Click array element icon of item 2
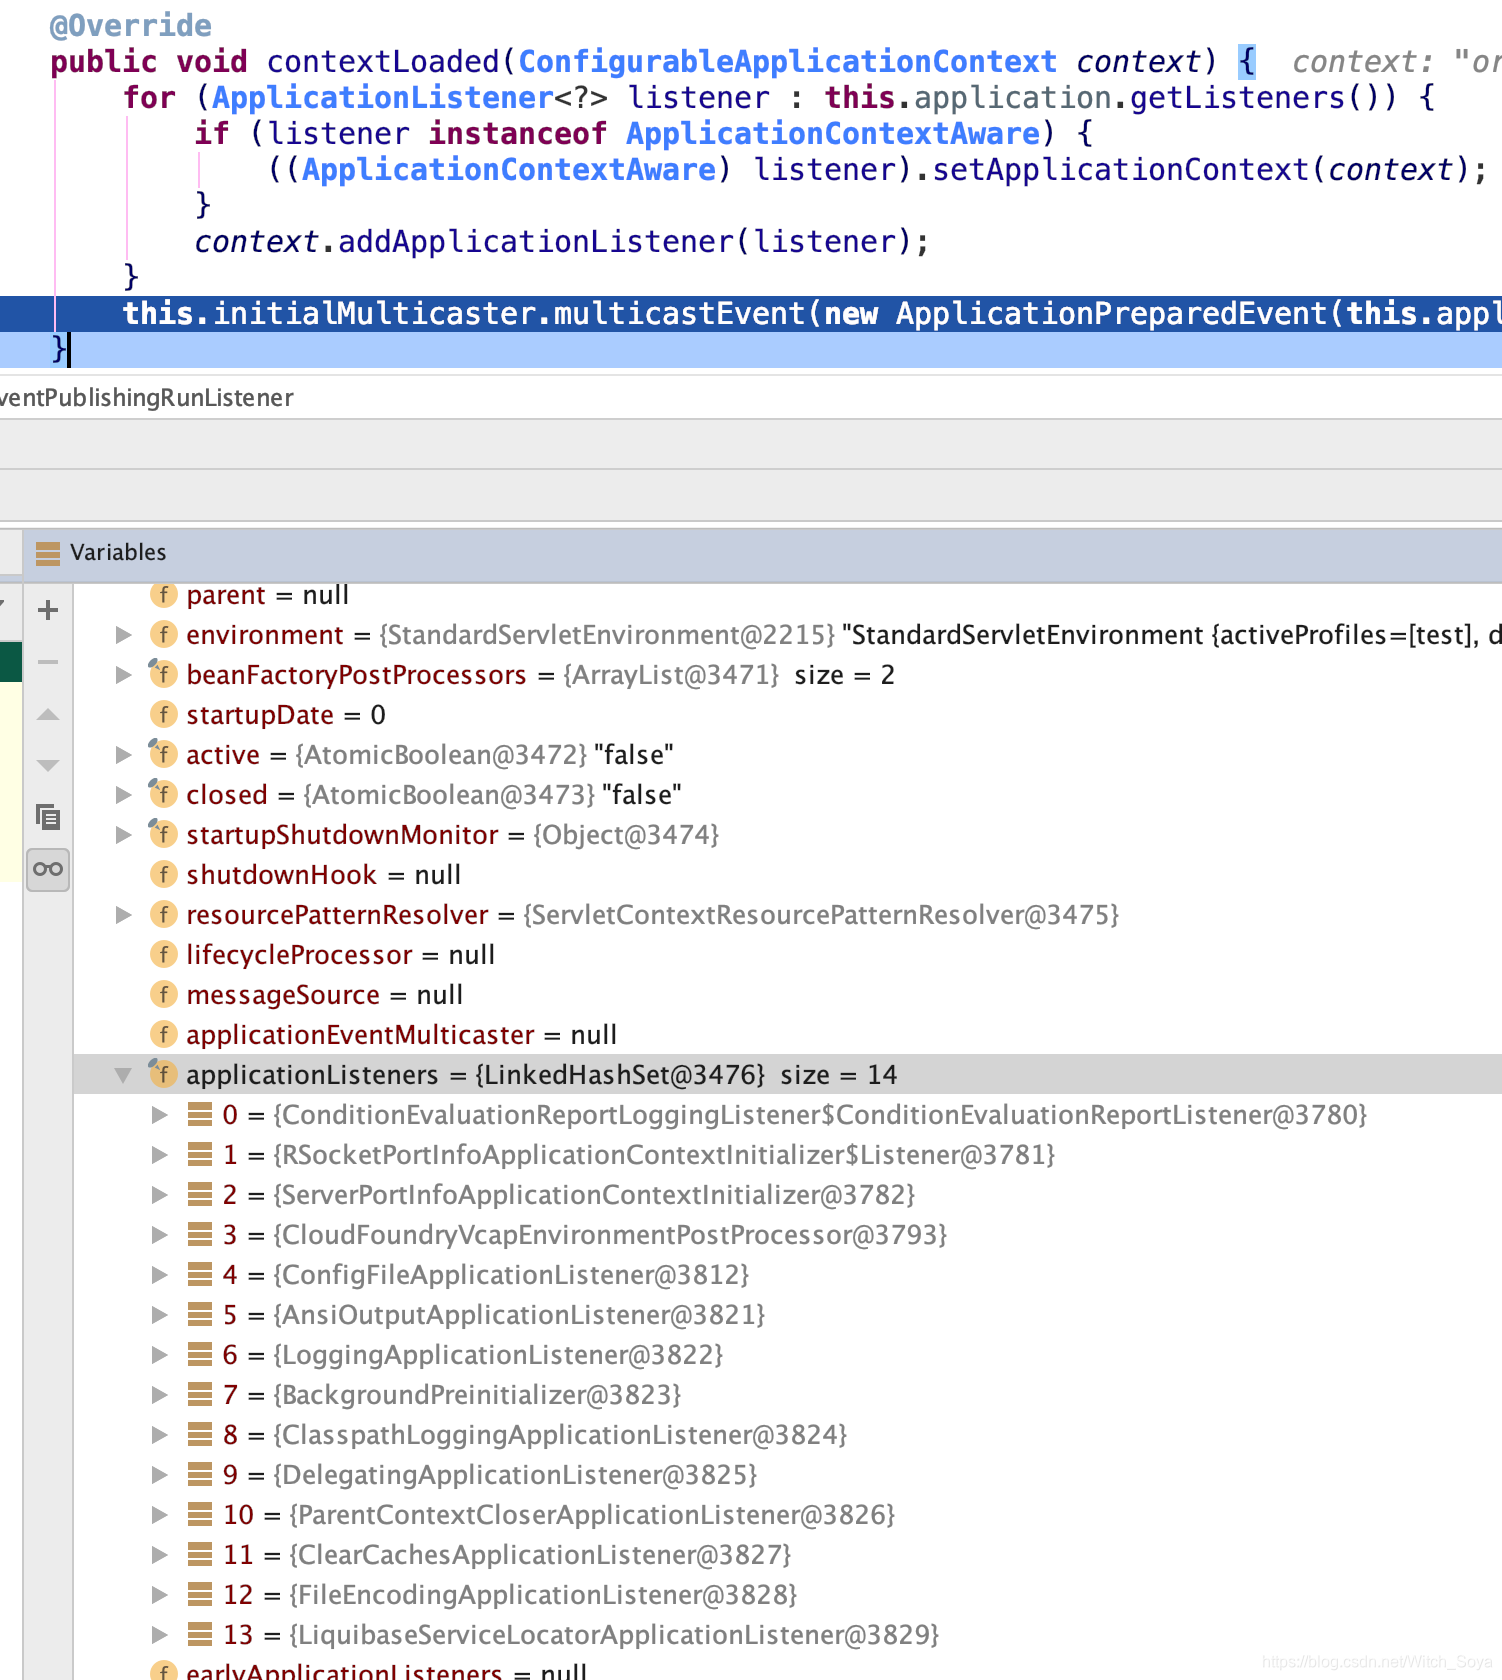The image size is (1502, 1680). pos(200,1195)
